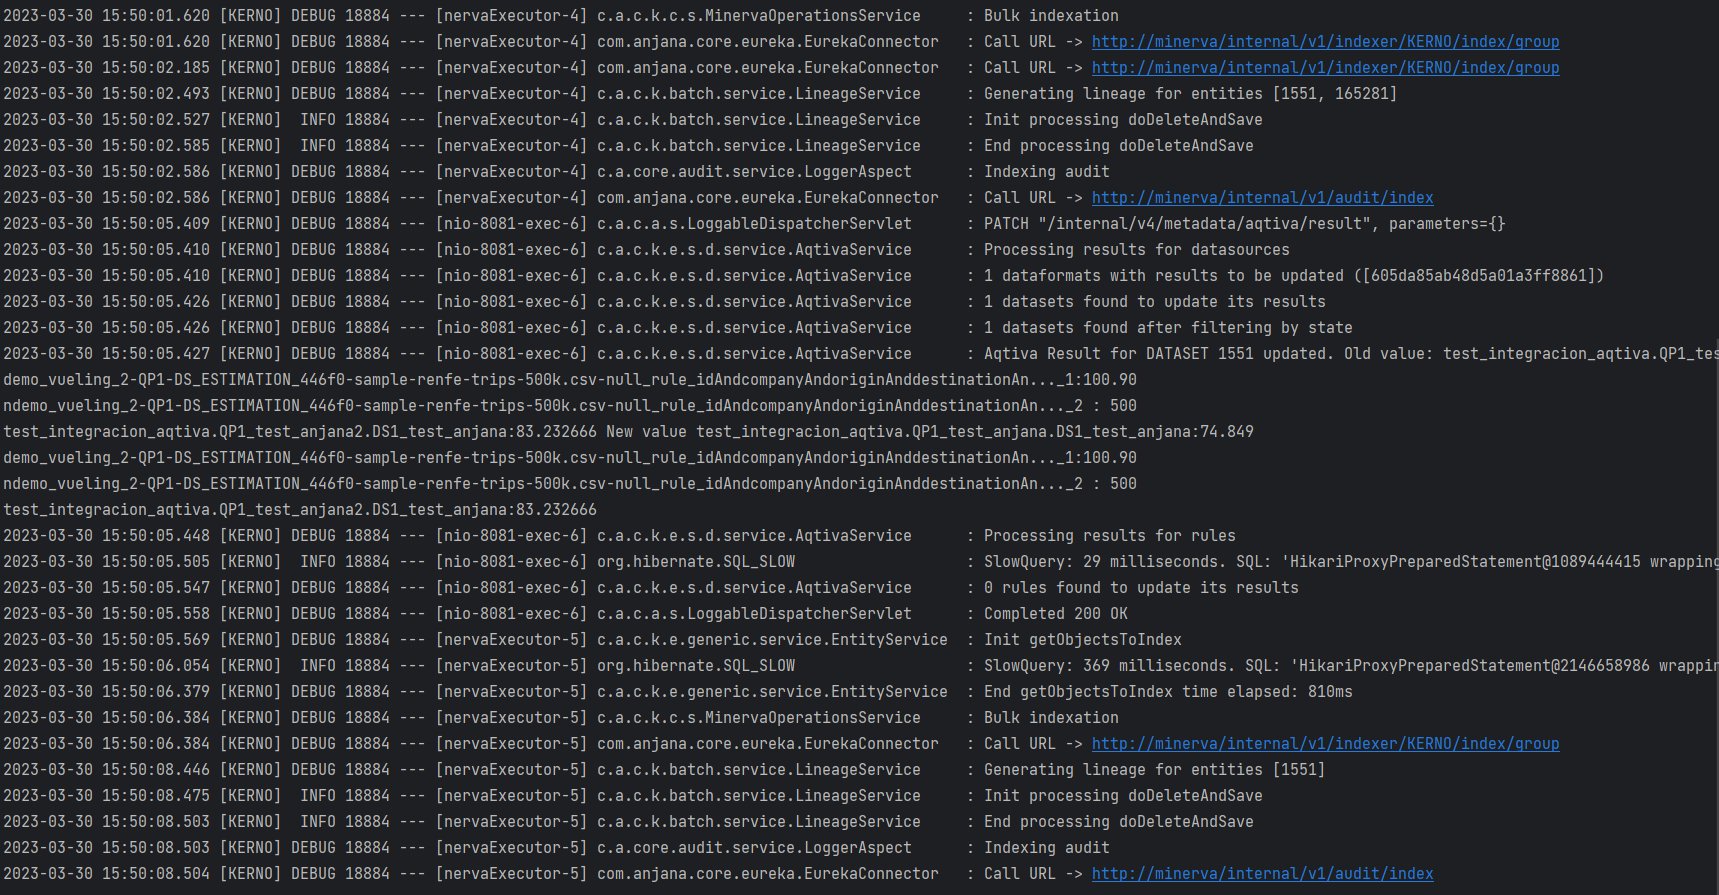Click 'Generating lineage for entities [1551]' message
The width and height of the screenshot is (1719, 895).
tap(1154, 770)
